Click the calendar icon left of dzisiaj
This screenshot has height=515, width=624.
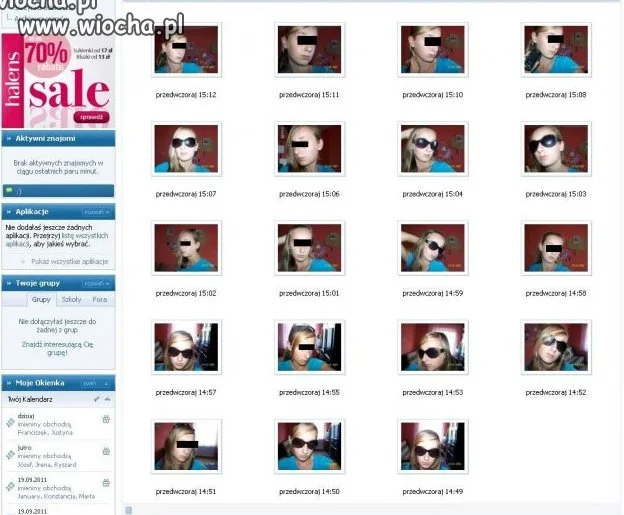10,423
